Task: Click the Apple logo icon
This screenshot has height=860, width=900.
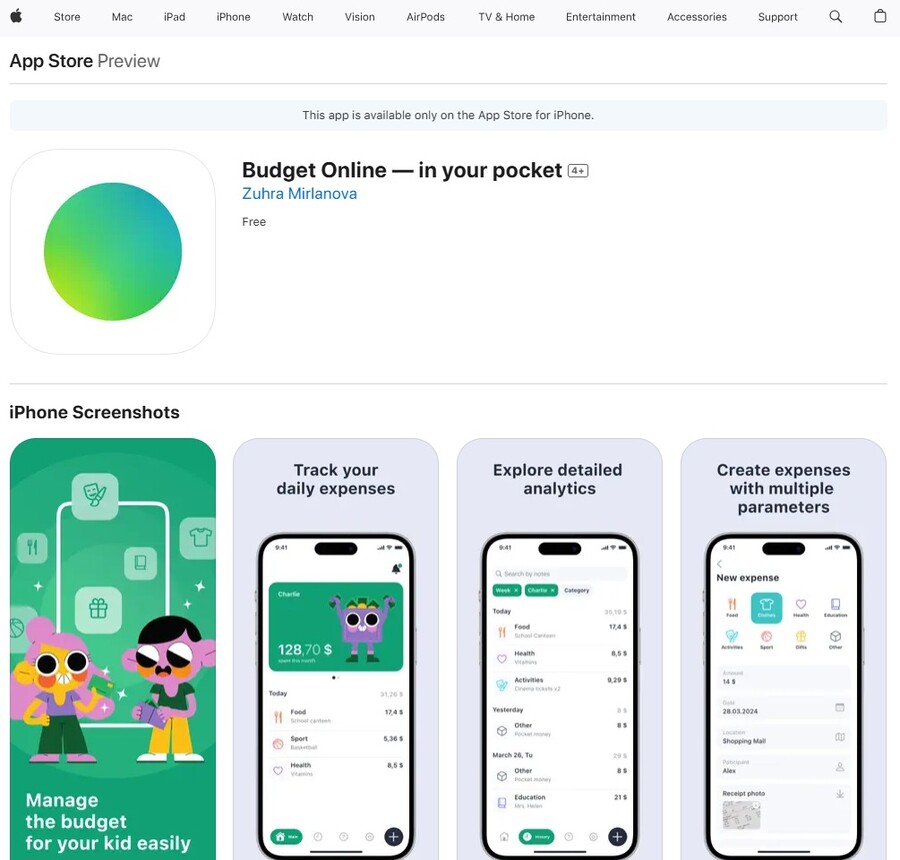Action: (x=16, y=17)
